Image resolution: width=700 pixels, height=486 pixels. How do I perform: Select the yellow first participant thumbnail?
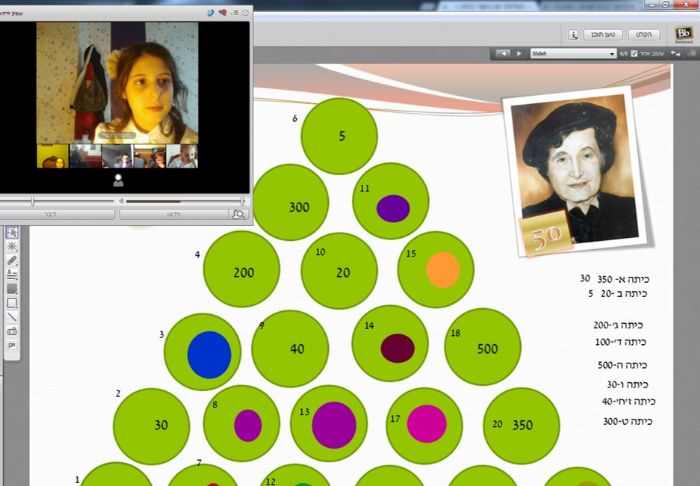(x=53, y=156)
